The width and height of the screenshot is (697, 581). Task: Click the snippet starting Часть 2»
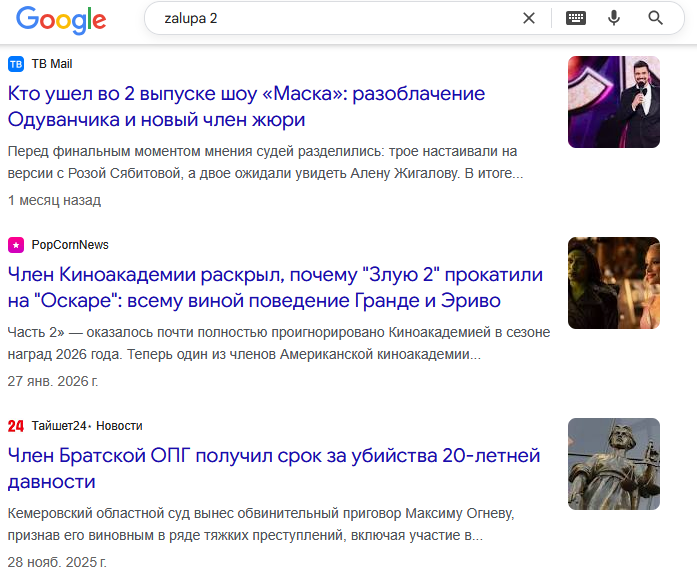[279, 343]
